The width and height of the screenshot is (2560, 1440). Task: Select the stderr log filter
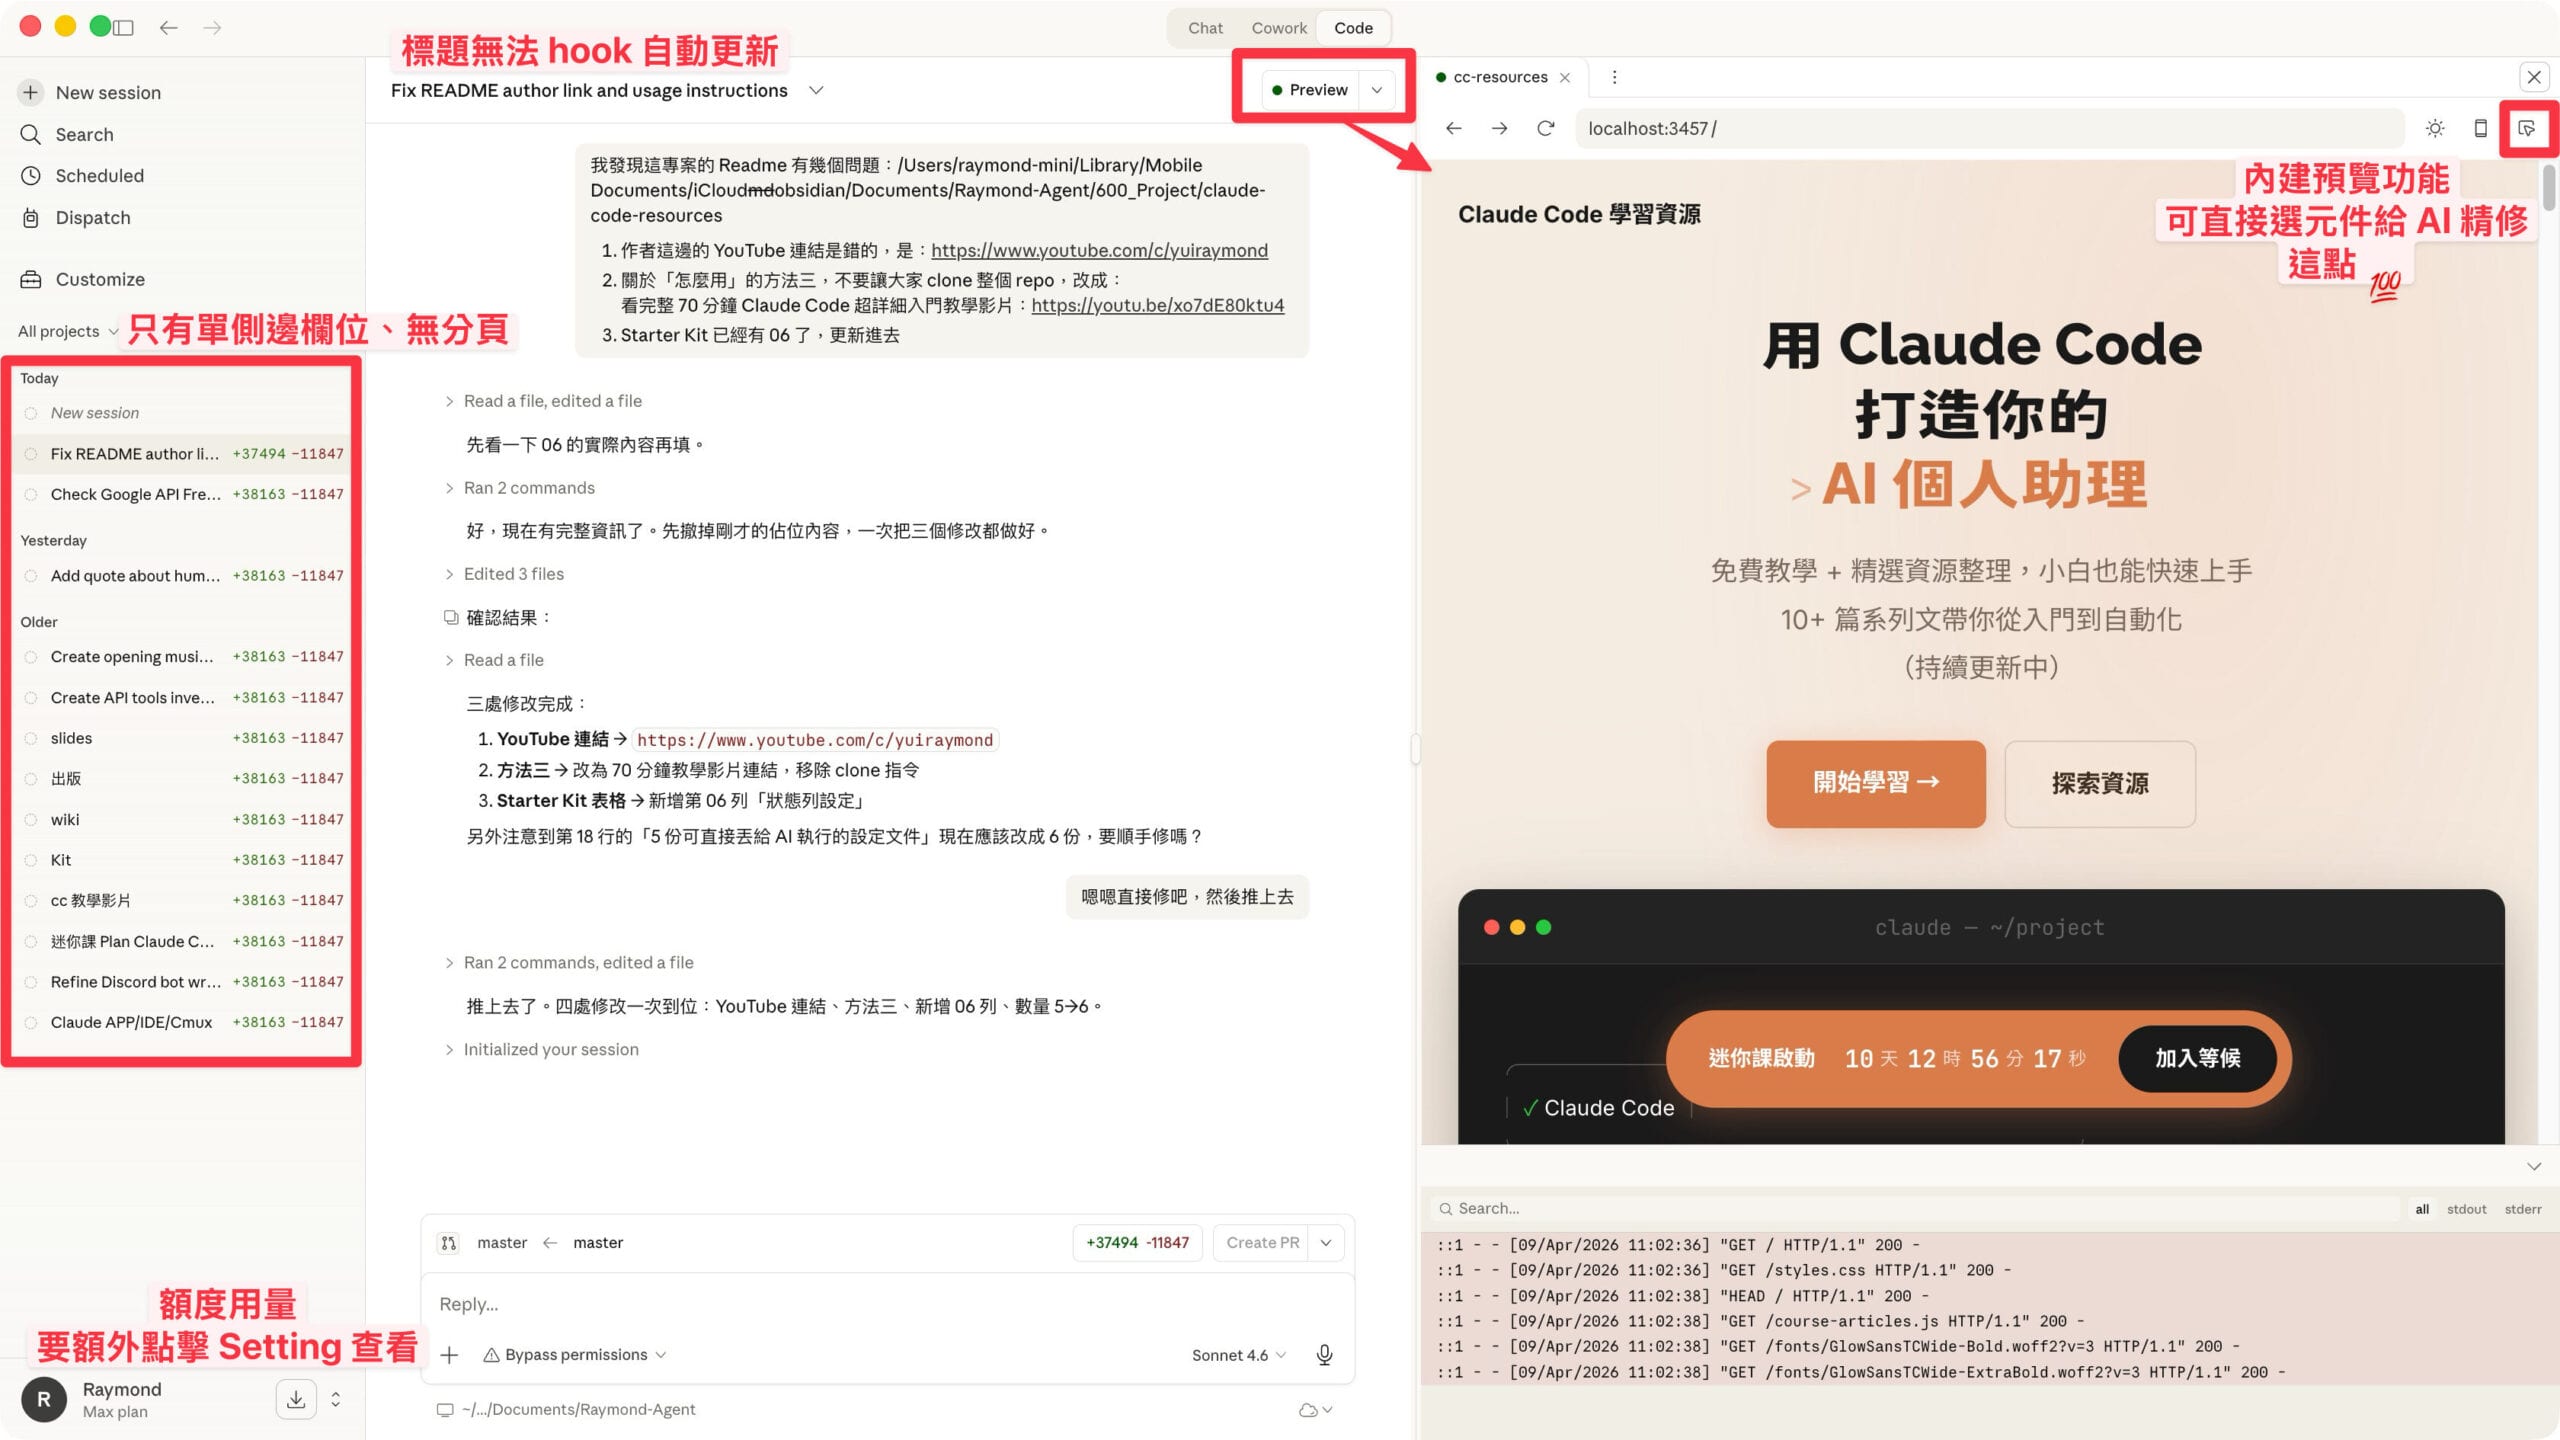[2522, 1209]
